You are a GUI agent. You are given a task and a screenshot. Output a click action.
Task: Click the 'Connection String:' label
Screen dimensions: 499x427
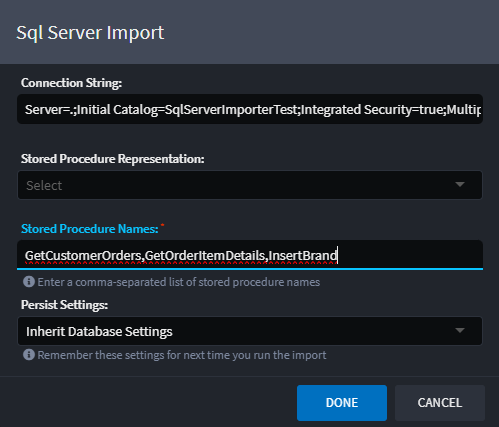[71, 83]
